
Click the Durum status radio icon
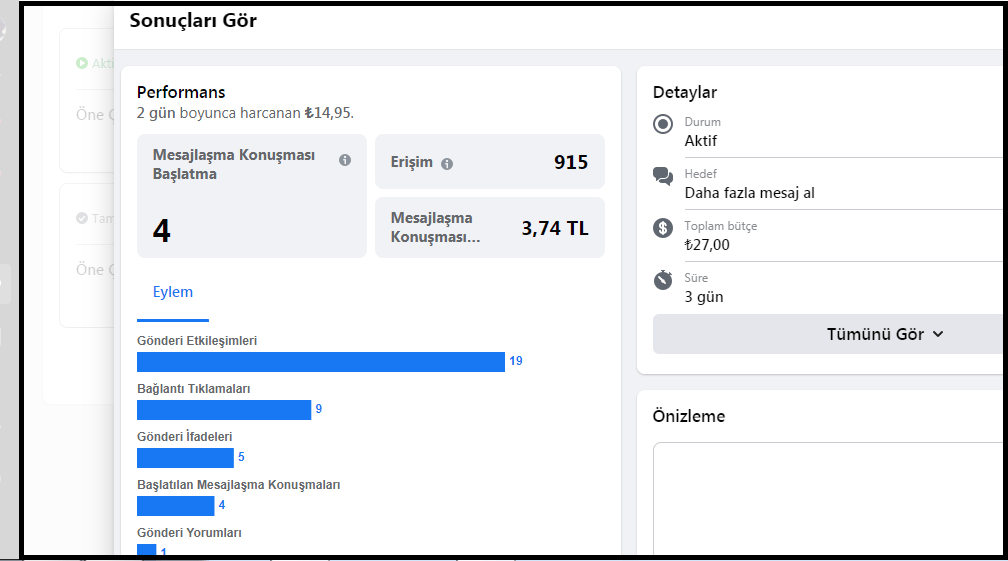click(x=663, y=124)
